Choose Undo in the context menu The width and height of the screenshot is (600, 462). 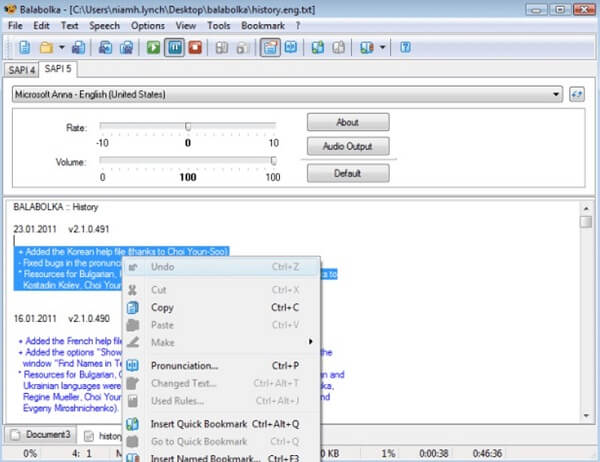[221, 267]
